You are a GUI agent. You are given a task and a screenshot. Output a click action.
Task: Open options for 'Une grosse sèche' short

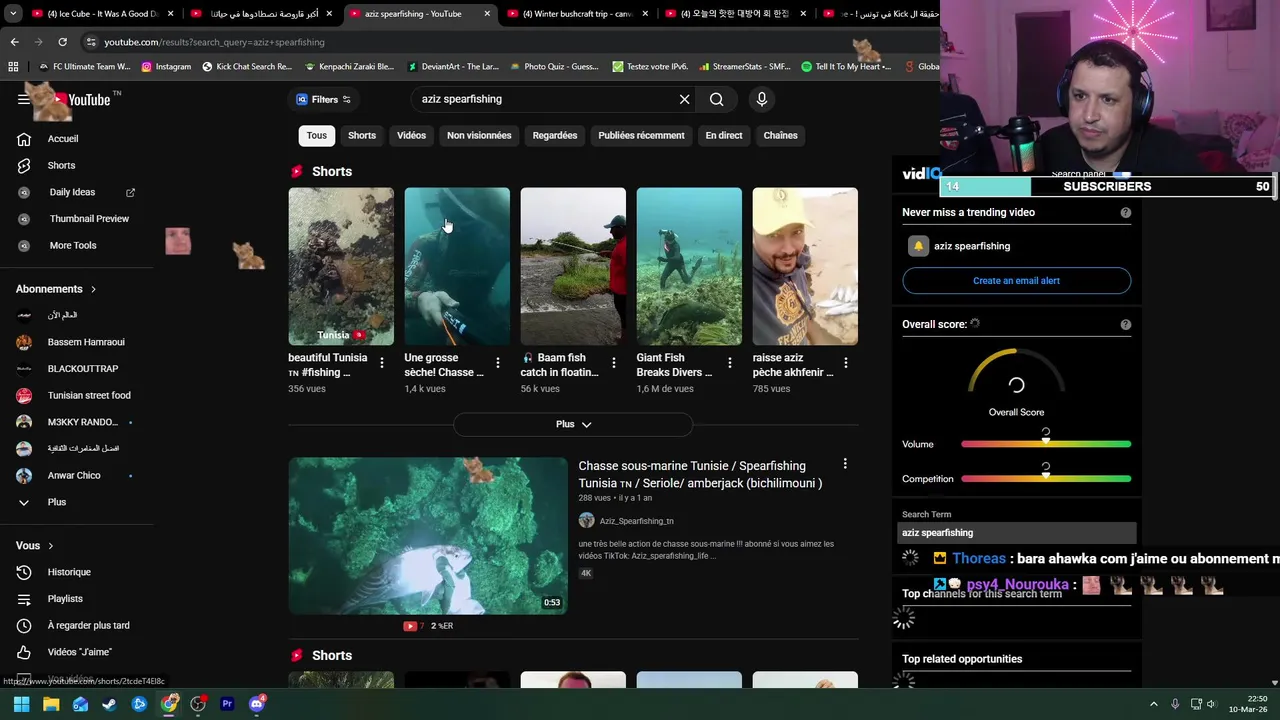[x=498, y=363]
